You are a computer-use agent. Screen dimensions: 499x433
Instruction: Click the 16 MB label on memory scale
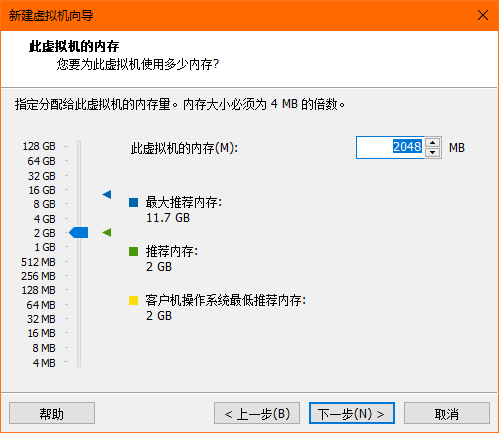point(41,333)
